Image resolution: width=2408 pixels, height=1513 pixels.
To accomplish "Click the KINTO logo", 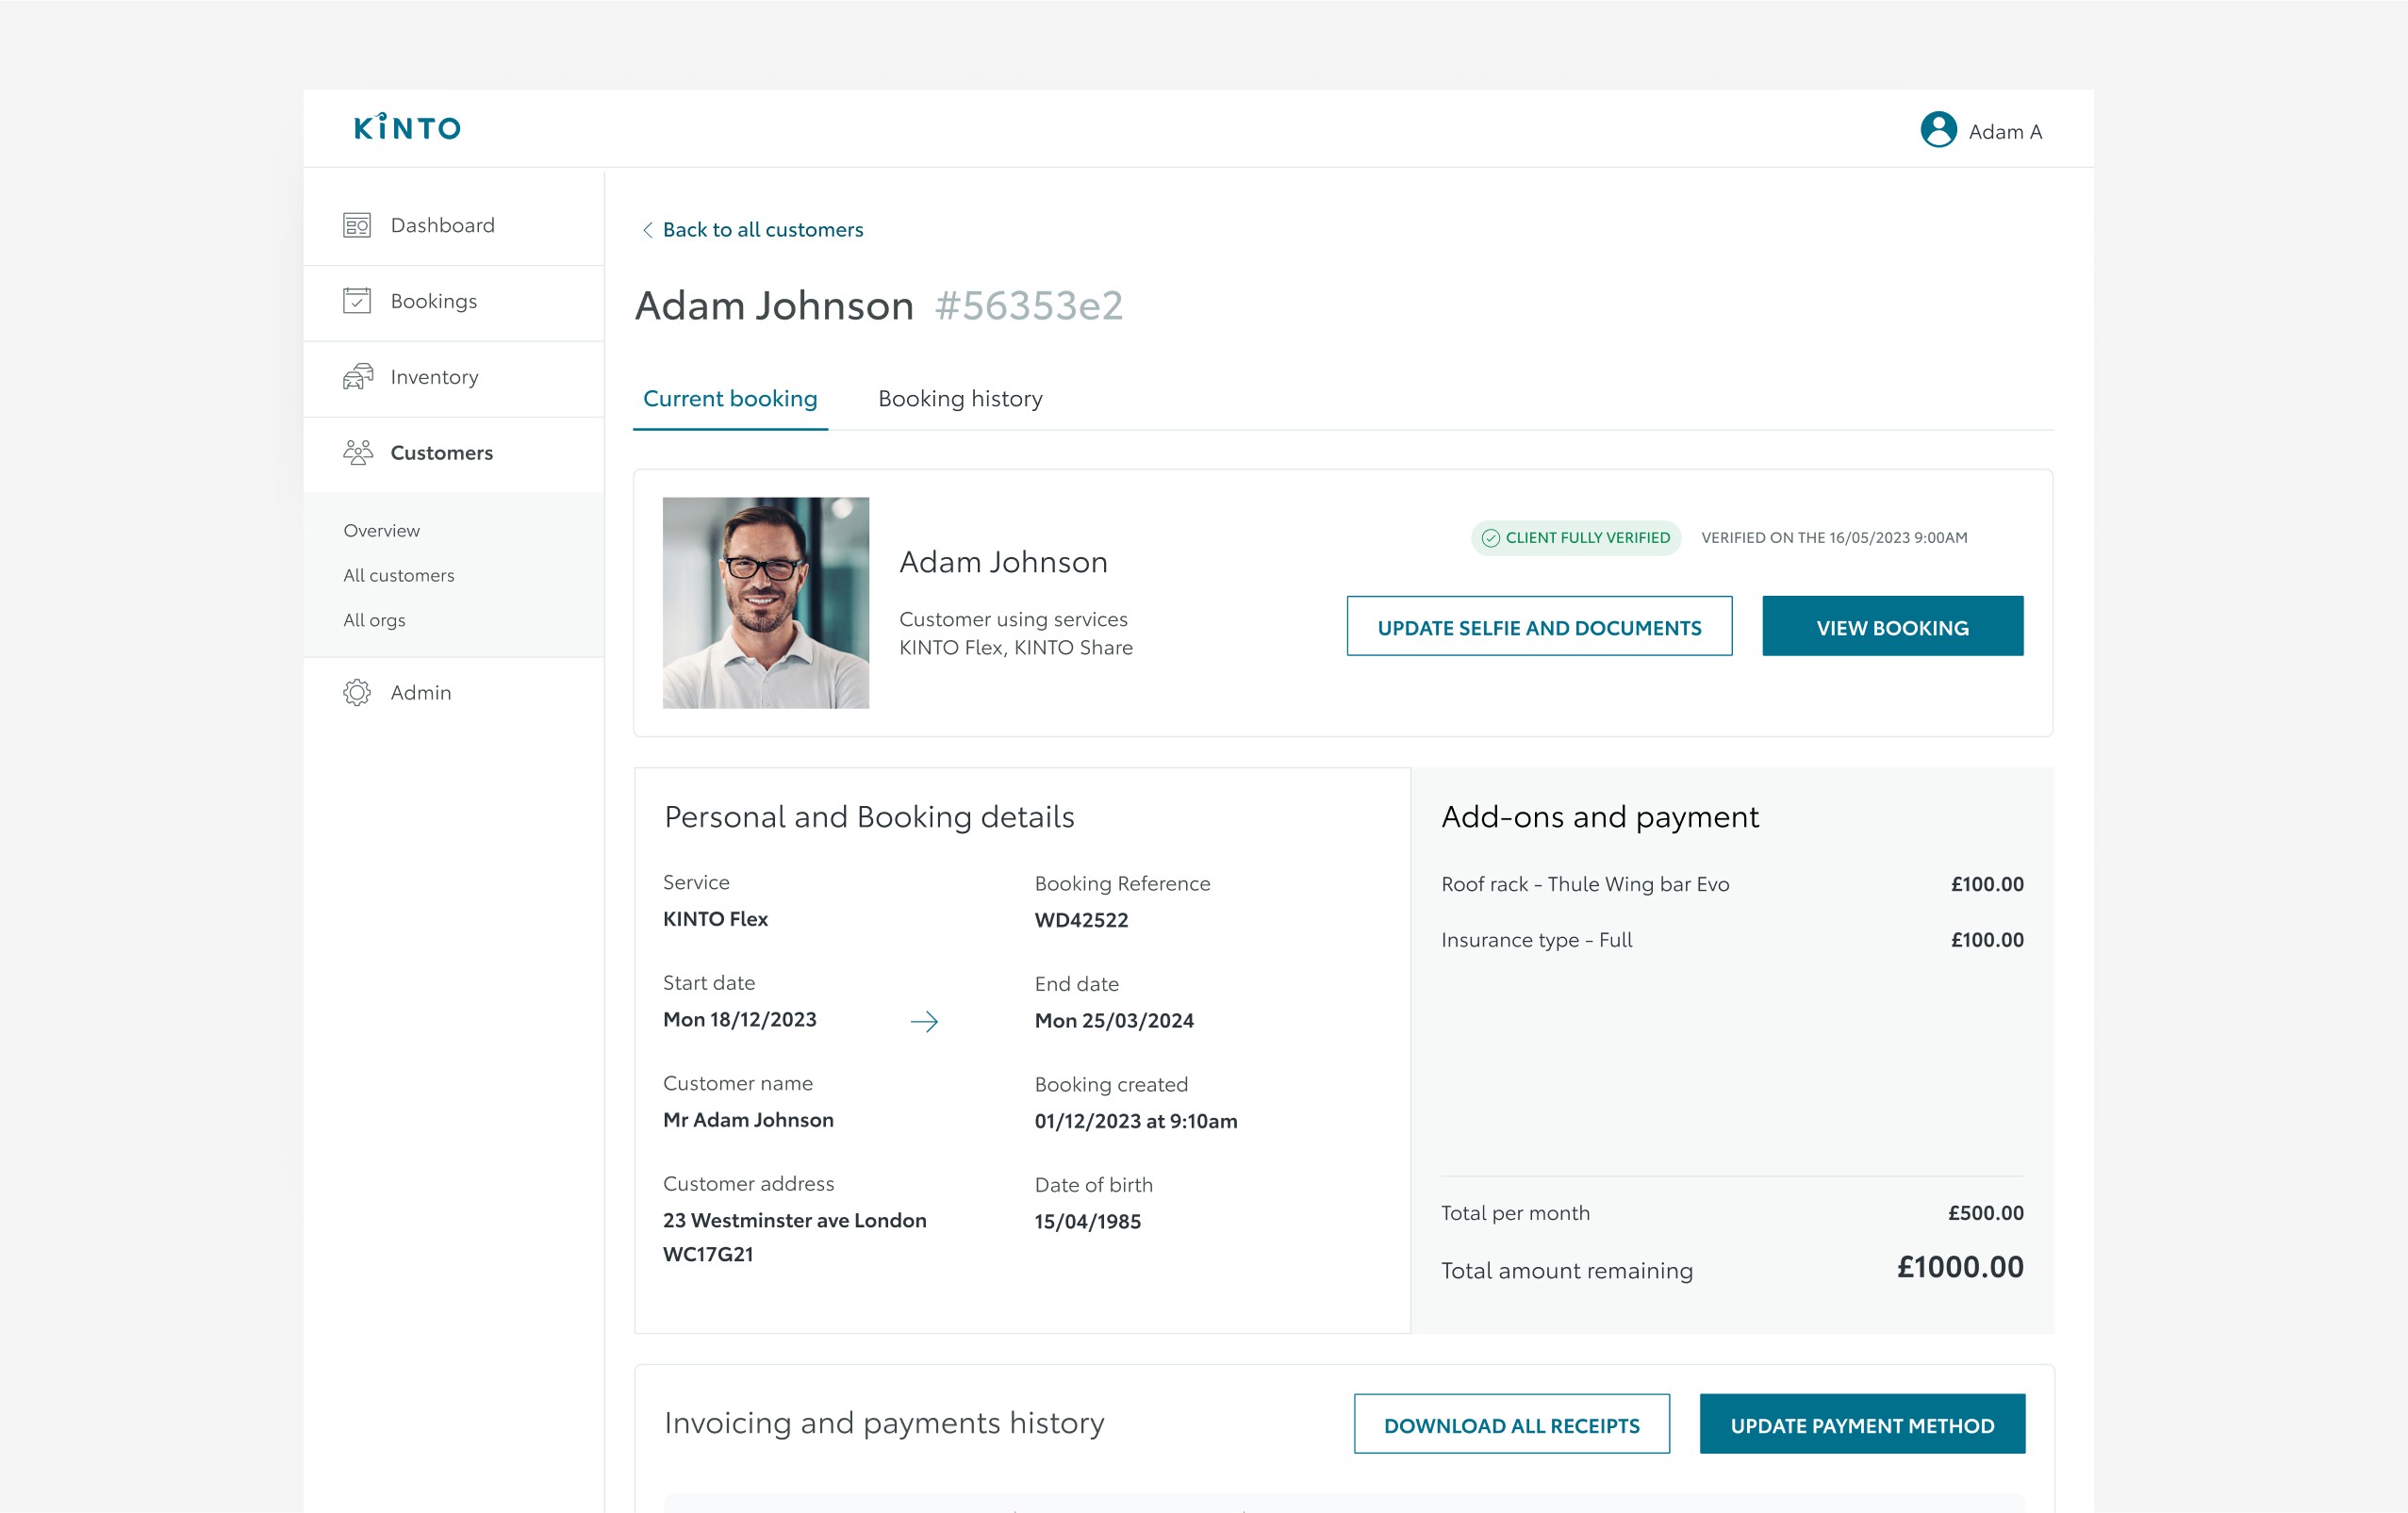I will click(x=407, y=128).
